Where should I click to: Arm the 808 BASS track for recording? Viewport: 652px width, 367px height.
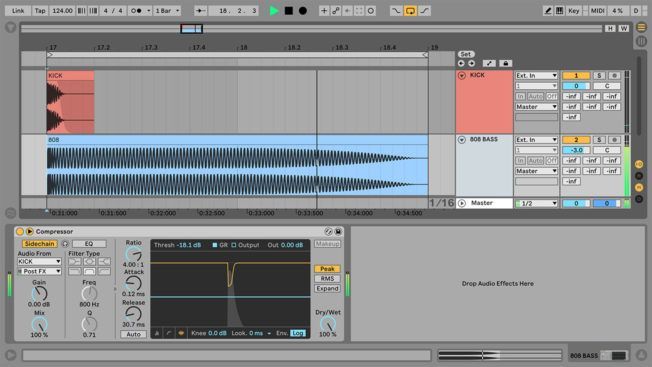(x=614, y=140)
